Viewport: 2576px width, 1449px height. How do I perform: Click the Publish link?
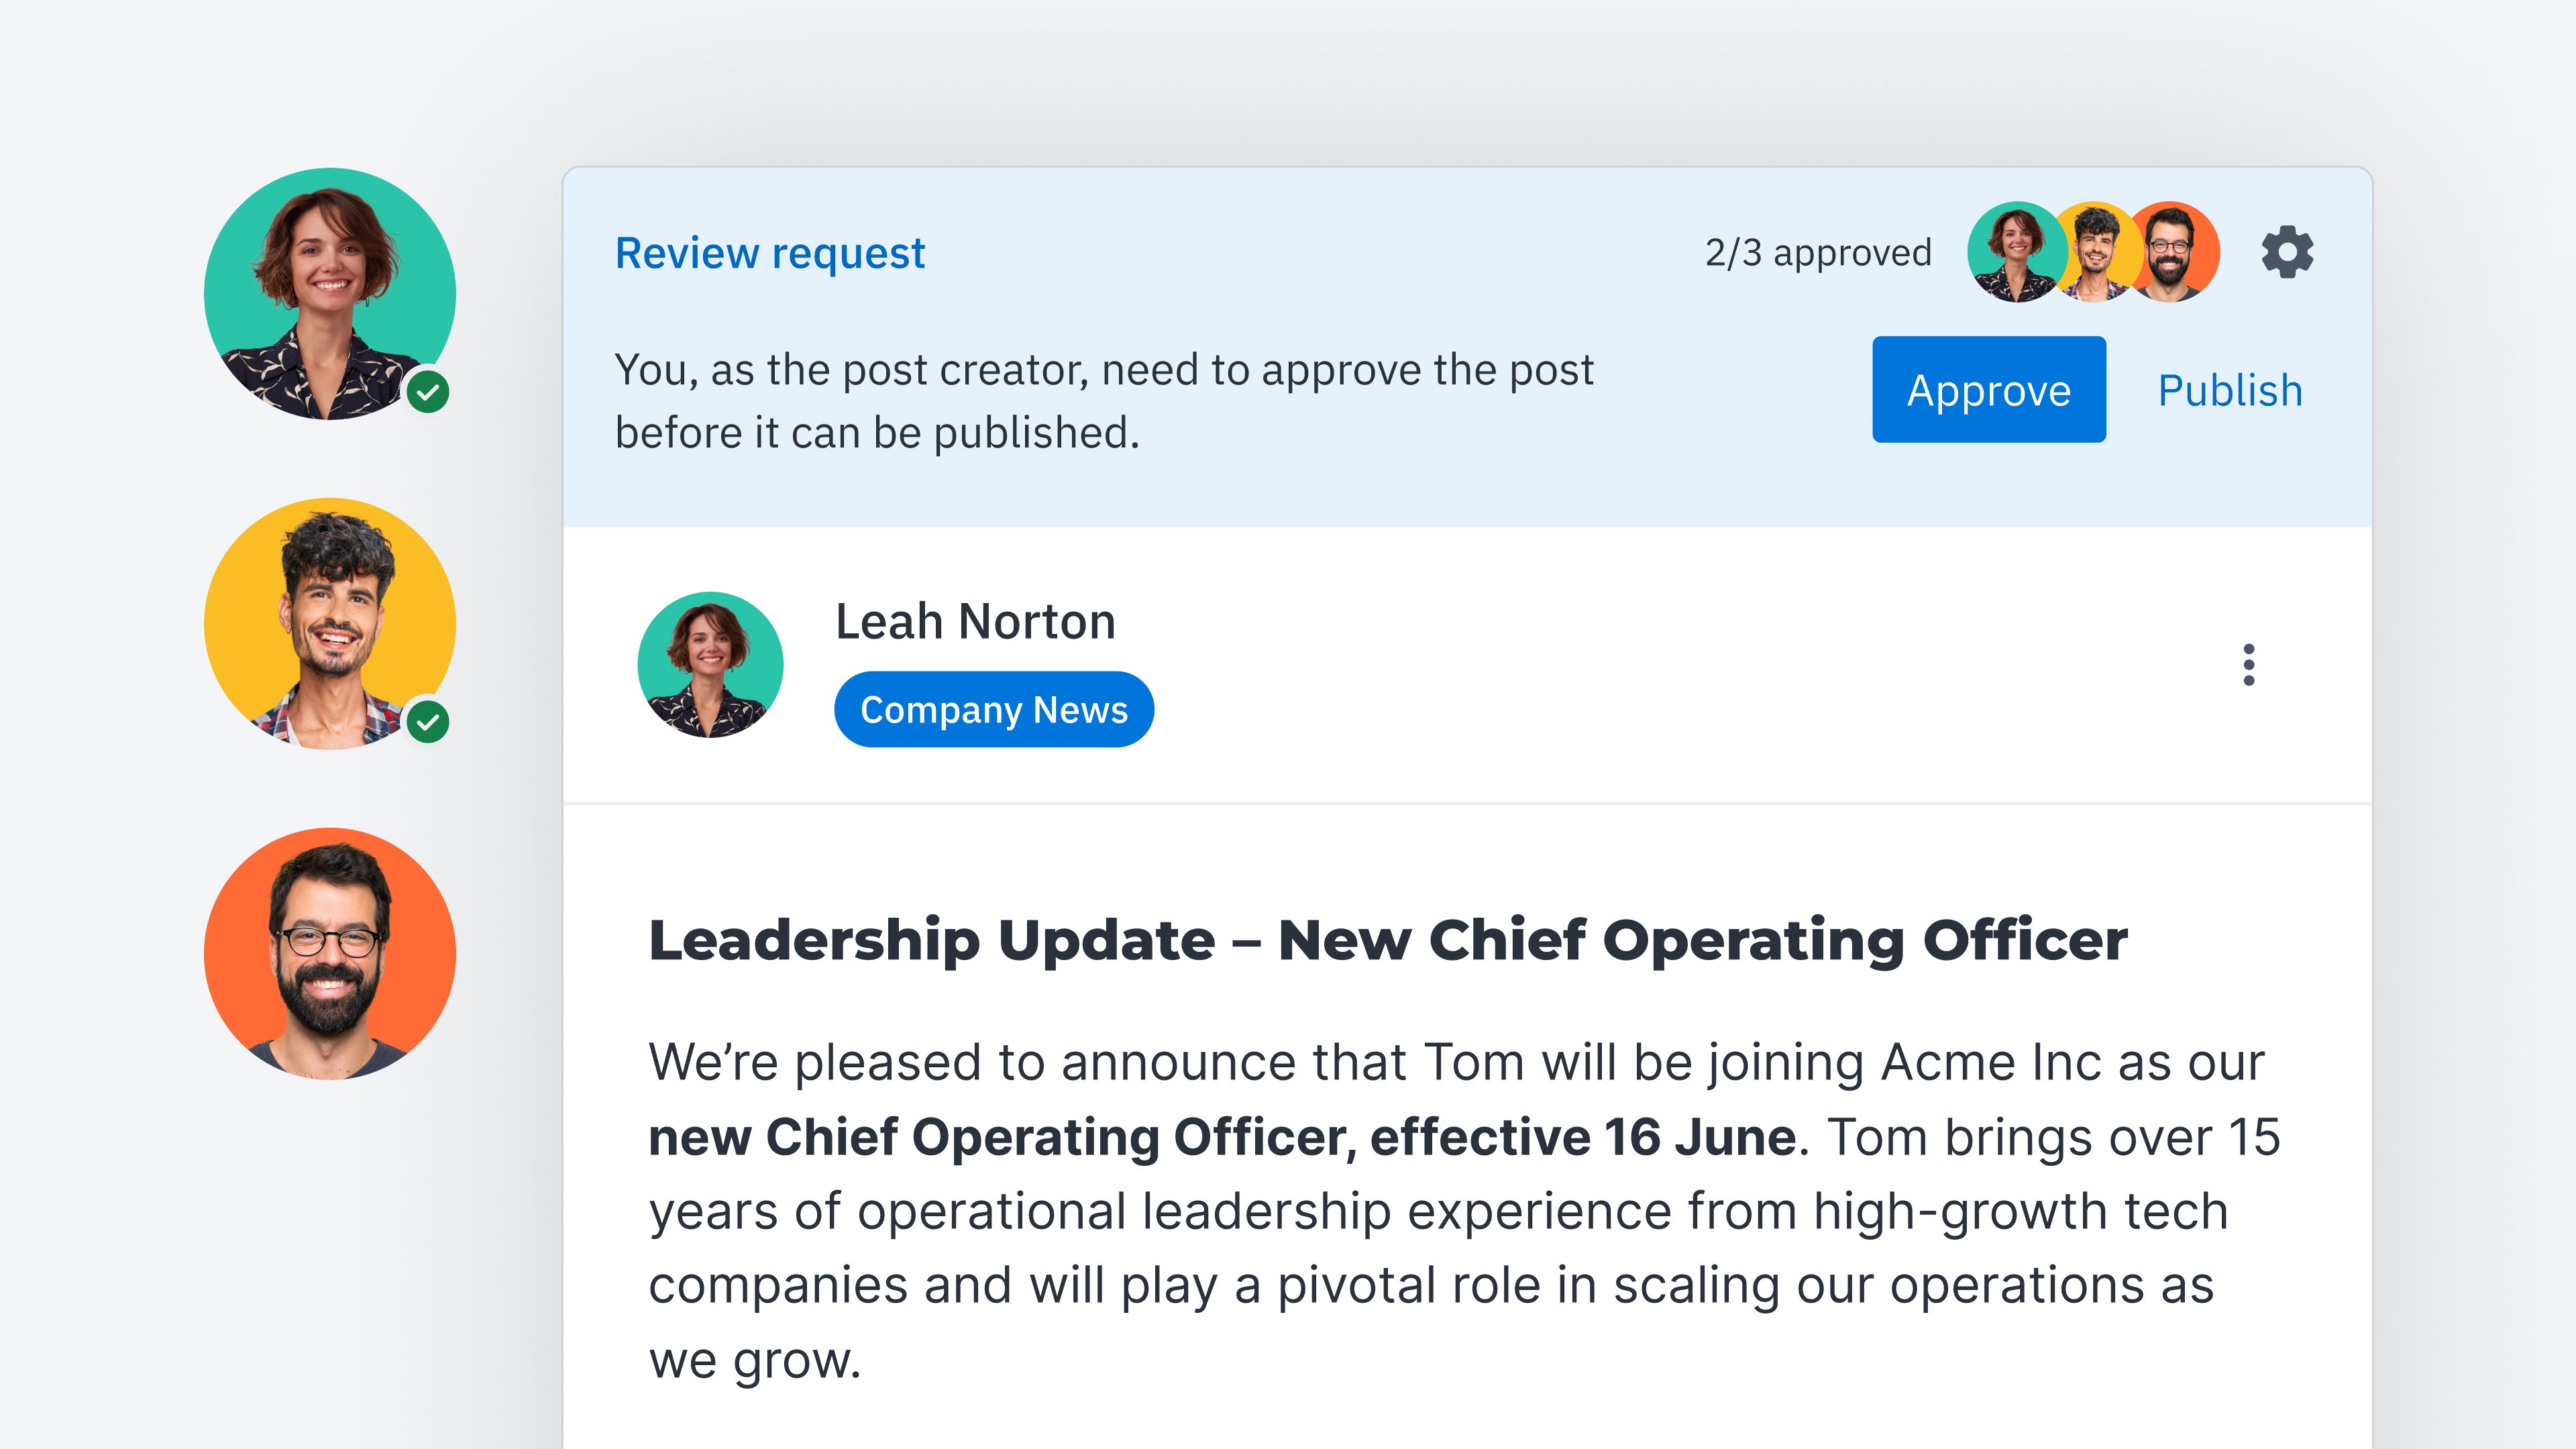coord(2229,390)
